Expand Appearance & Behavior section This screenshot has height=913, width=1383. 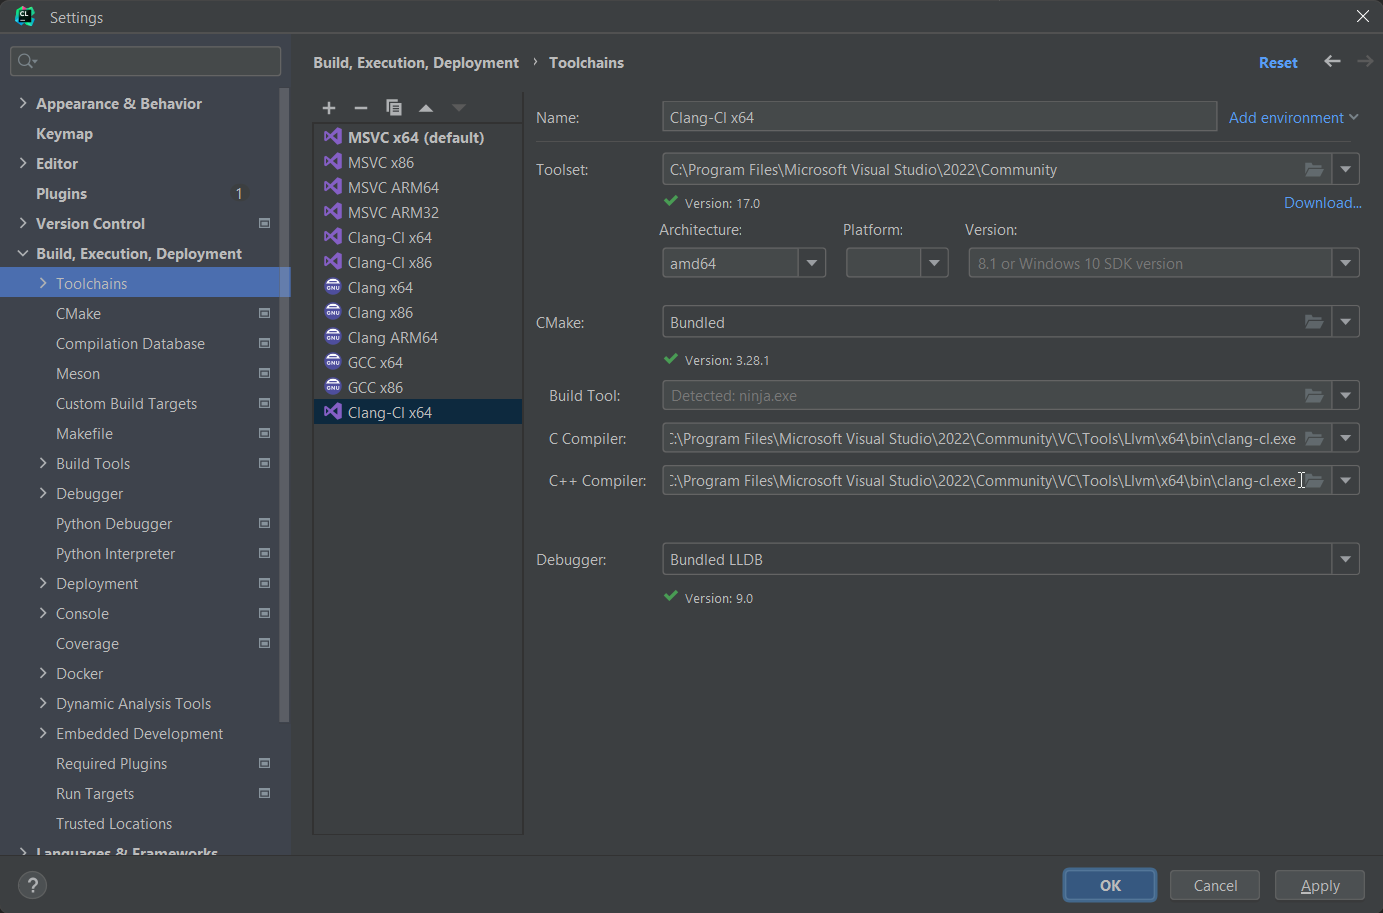[x=23, y=103]
